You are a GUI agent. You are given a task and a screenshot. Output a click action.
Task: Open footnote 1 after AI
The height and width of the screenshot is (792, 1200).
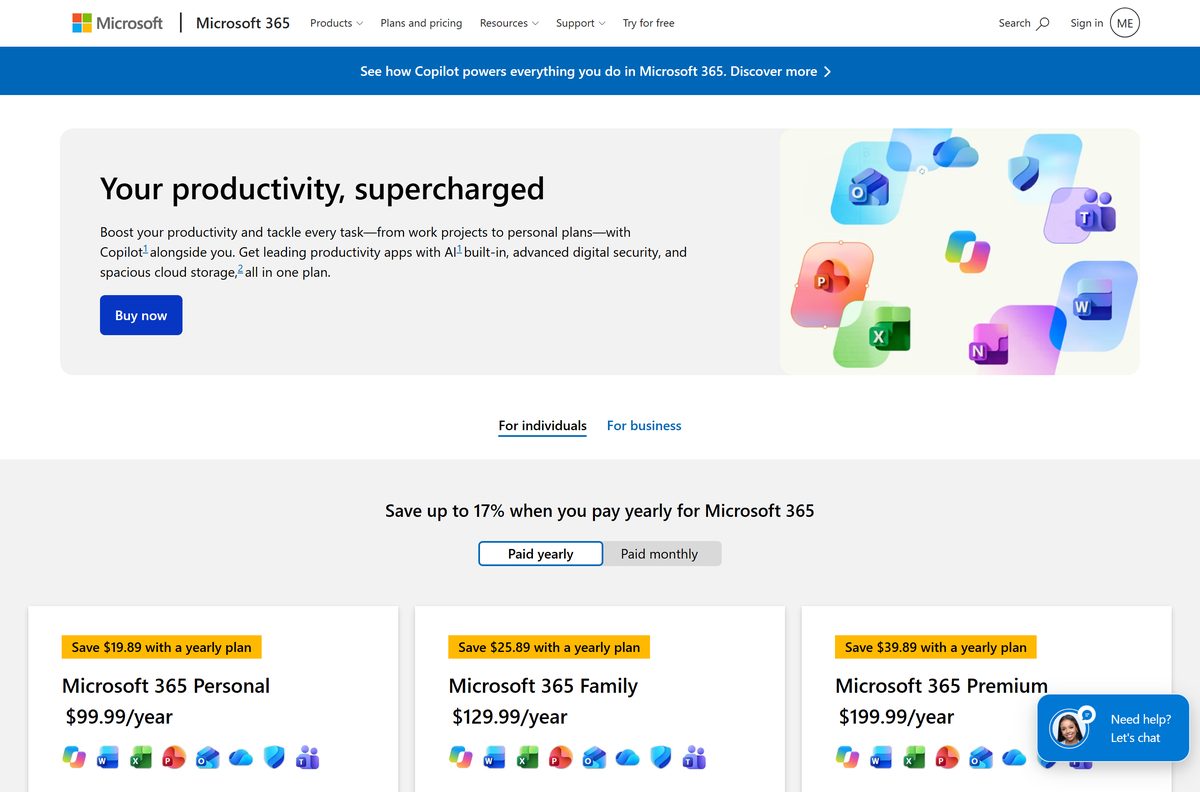pos(459,249)
